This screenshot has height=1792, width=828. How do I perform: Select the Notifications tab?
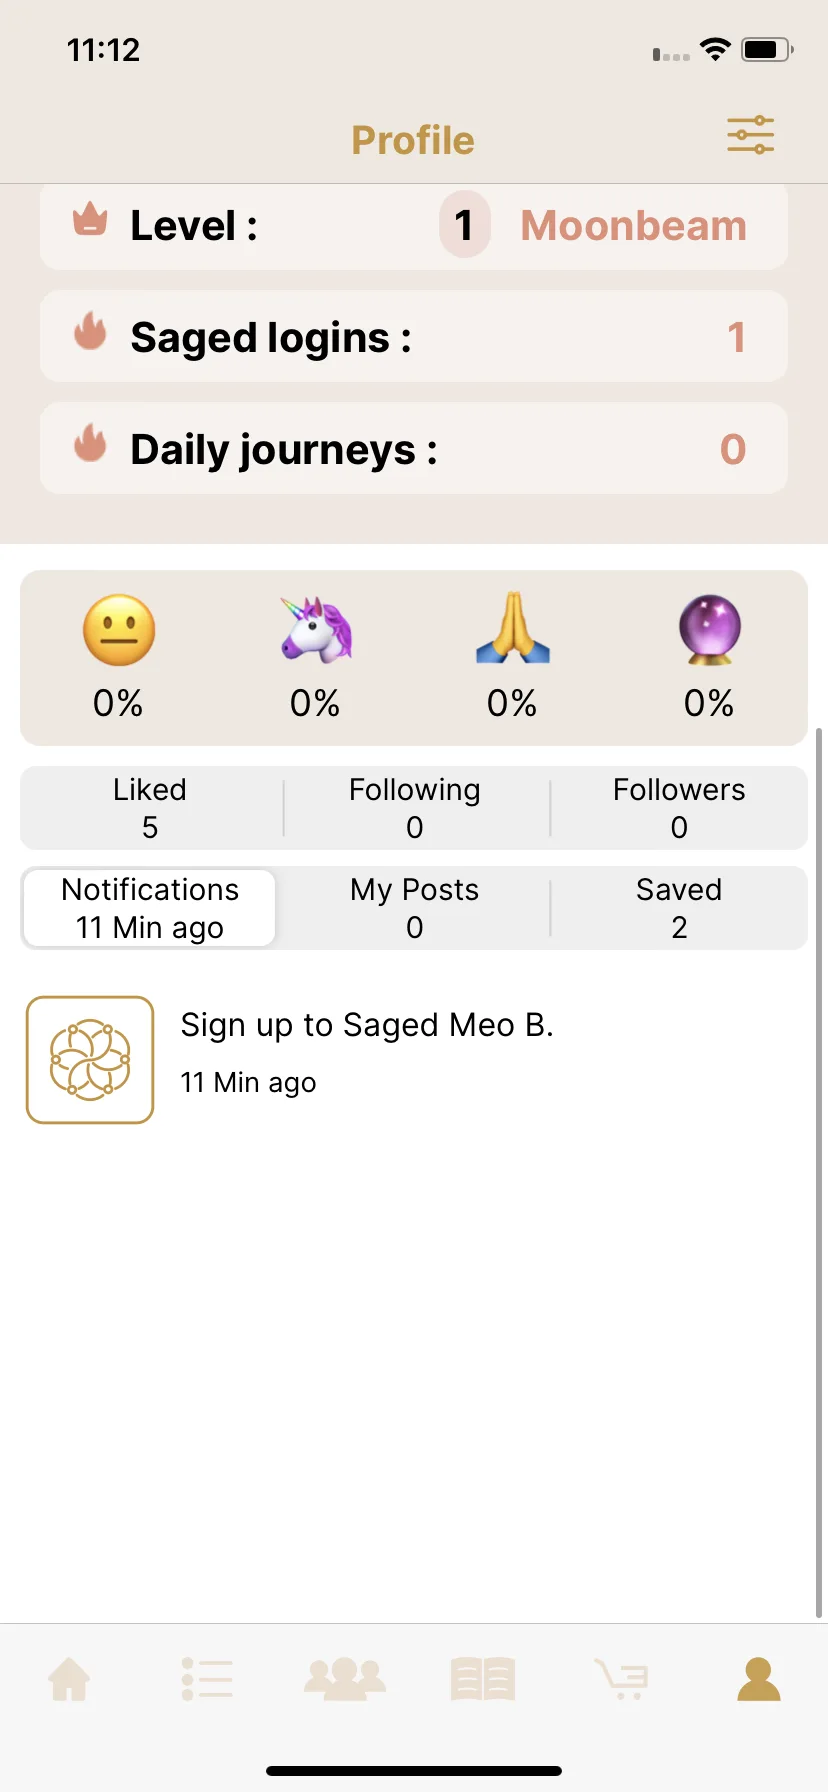150,908
